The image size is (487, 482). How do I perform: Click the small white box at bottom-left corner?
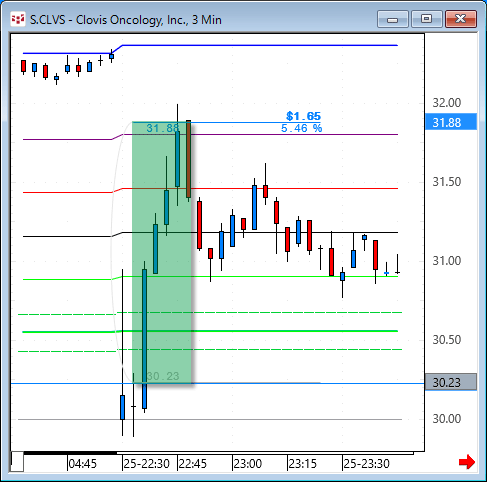[17, 462]
